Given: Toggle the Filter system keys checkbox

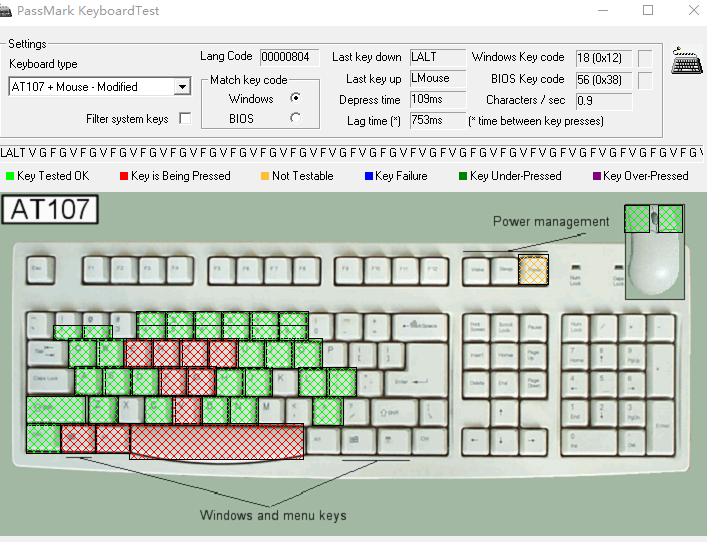Looking at the screenshot, I should 184,118.
